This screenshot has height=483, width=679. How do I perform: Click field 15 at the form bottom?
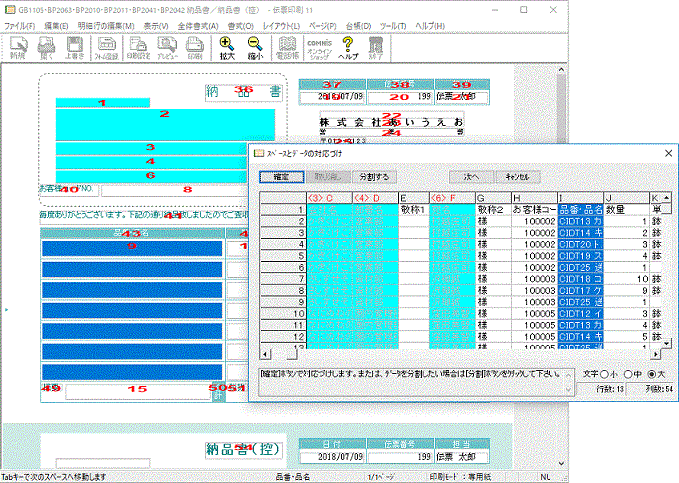tap(139, 392)
